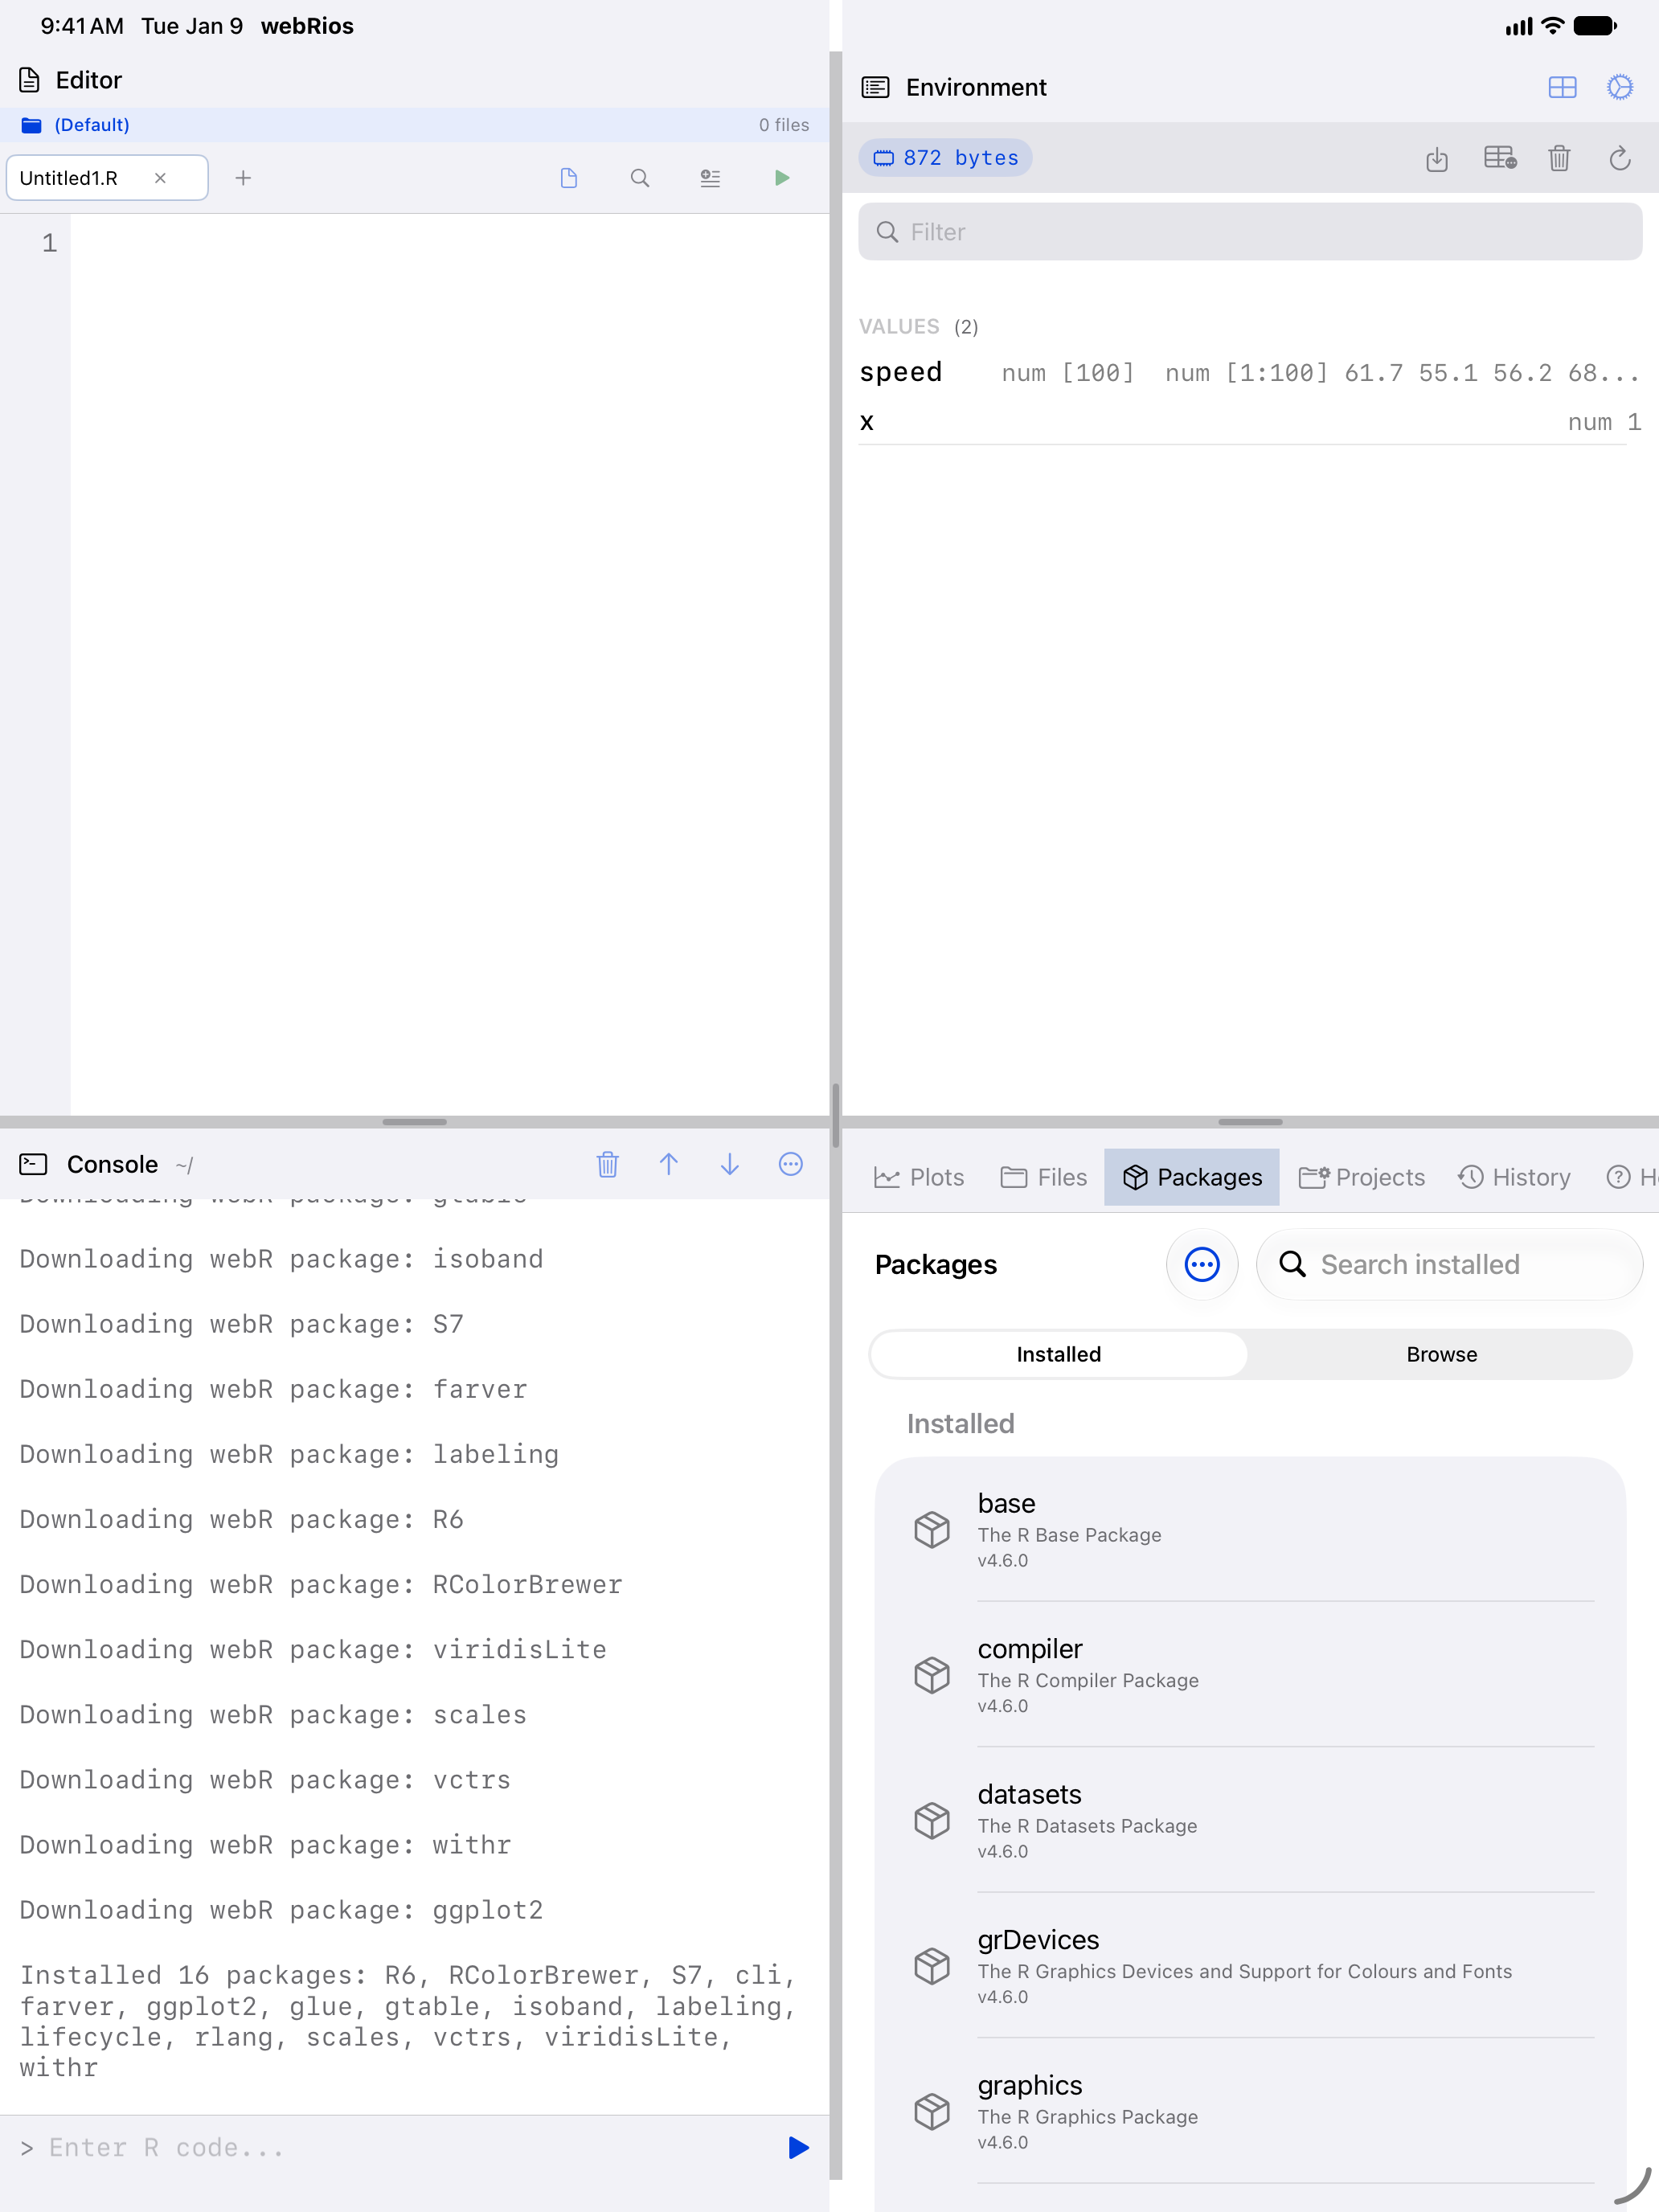Image resolution: width=1659 pixels, height=2212 pixels.
Task: Open the History tab
Action: click(1514, 1177)
